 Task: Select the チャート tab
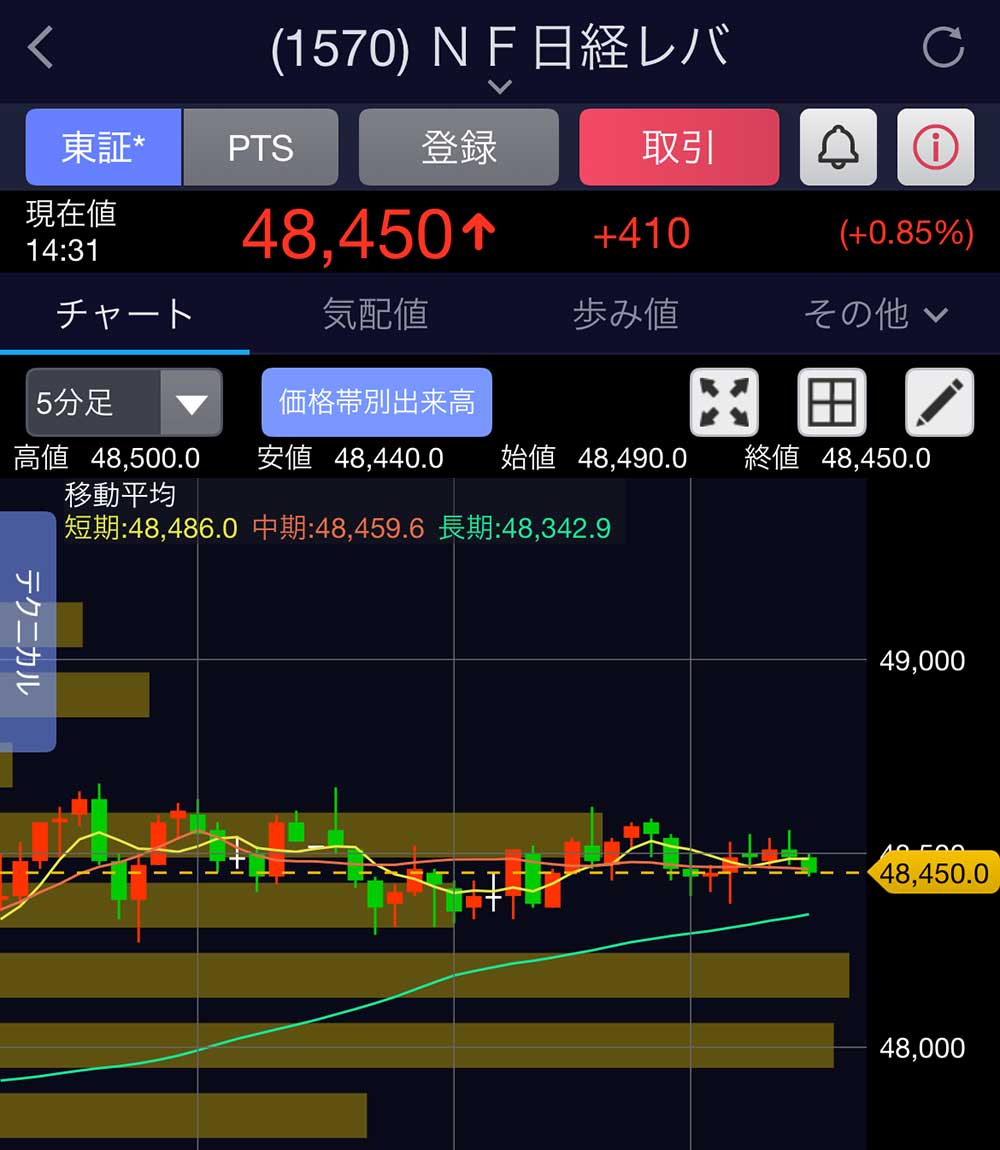[125, 314]
